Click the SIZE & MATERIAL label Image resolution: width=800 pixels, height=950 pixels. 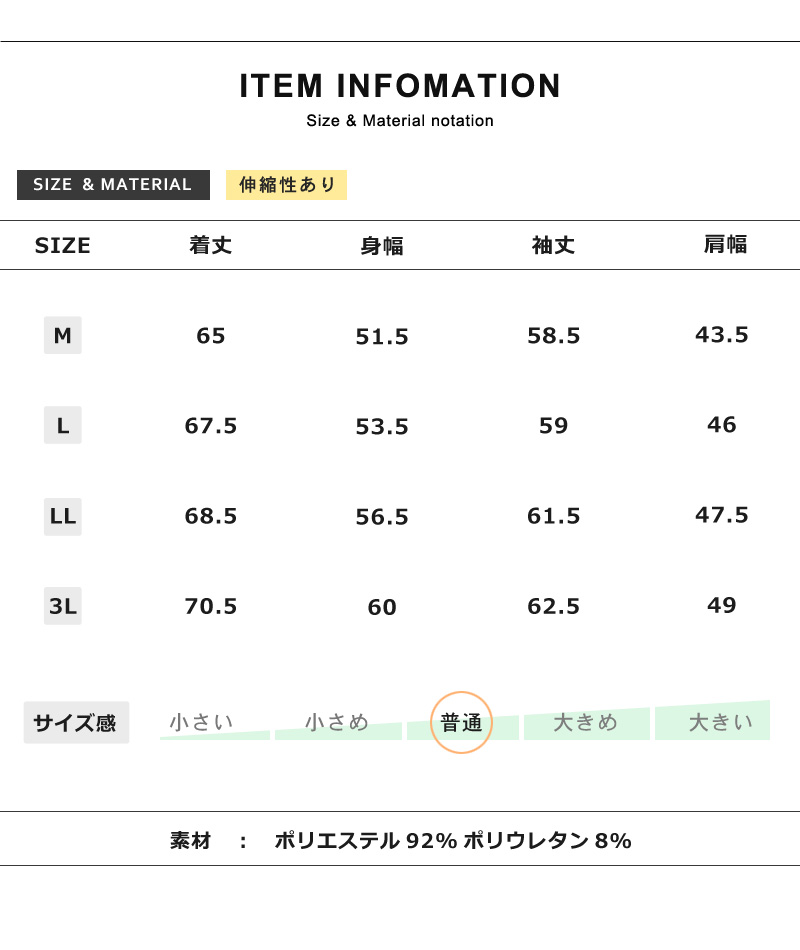click(113, 185)
